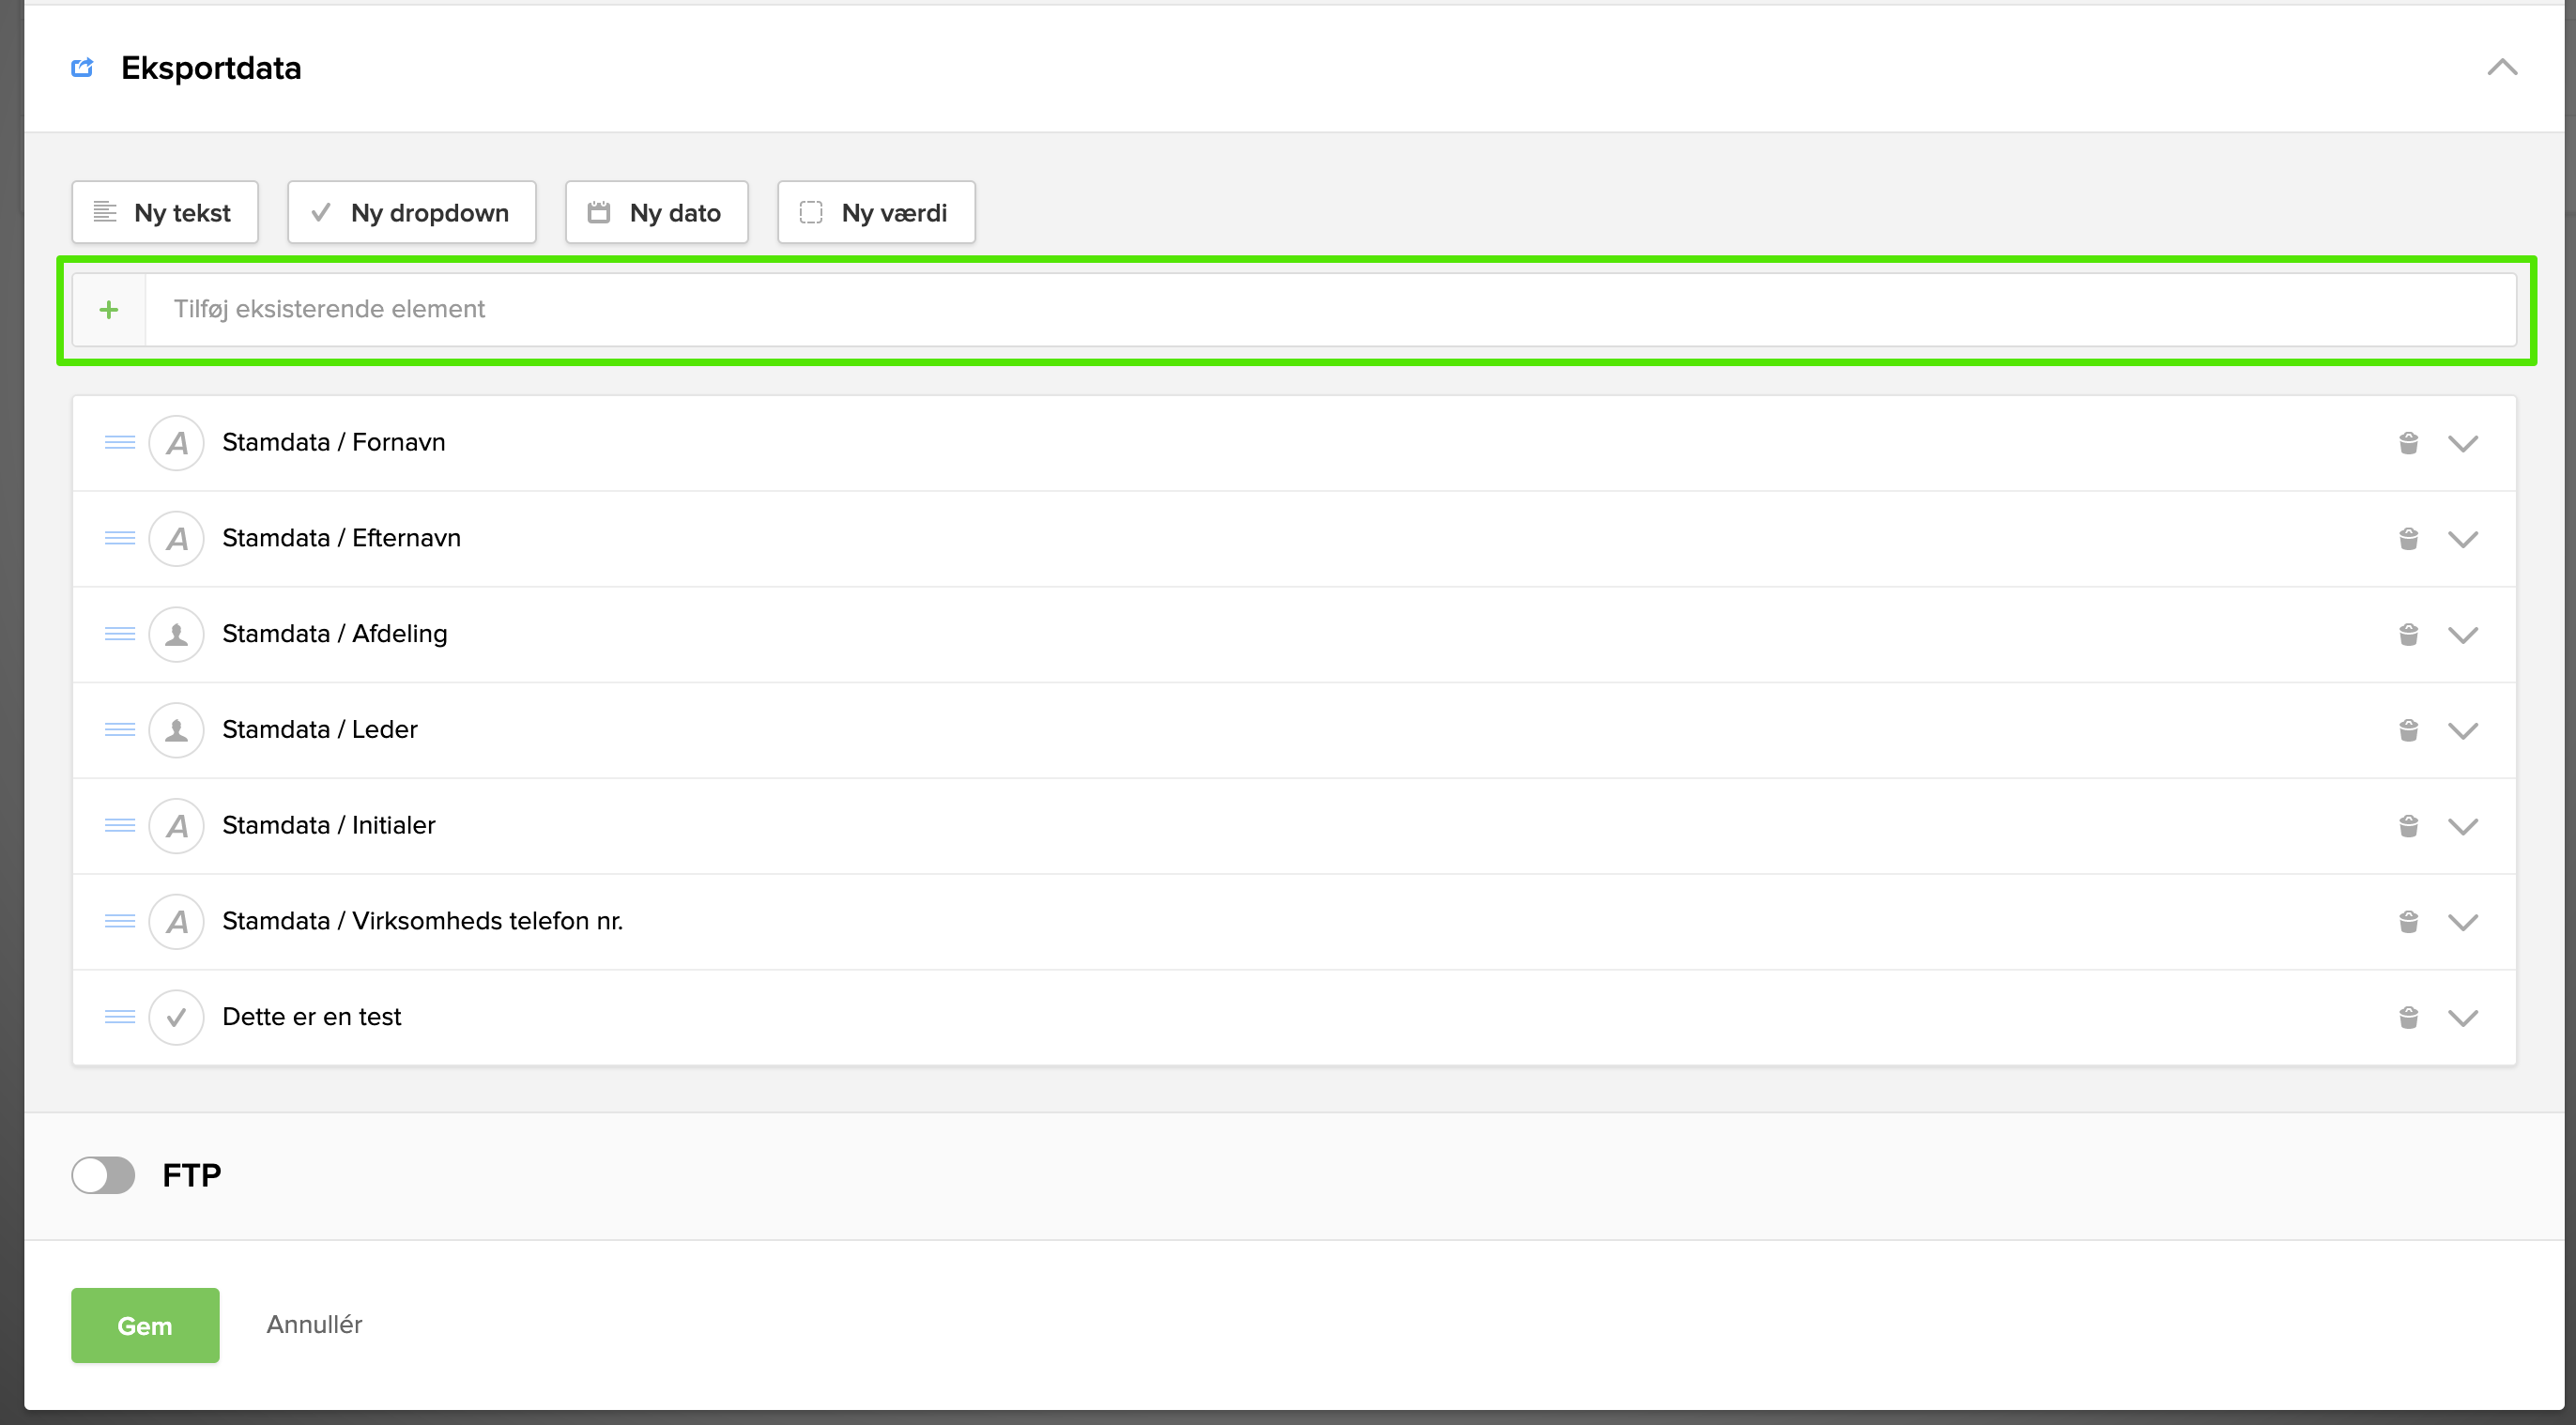Click trash icon for Stamdata / Initialer
Image resolution: width=2576 pixels, height=1425 pixels.
[2408, 826]
